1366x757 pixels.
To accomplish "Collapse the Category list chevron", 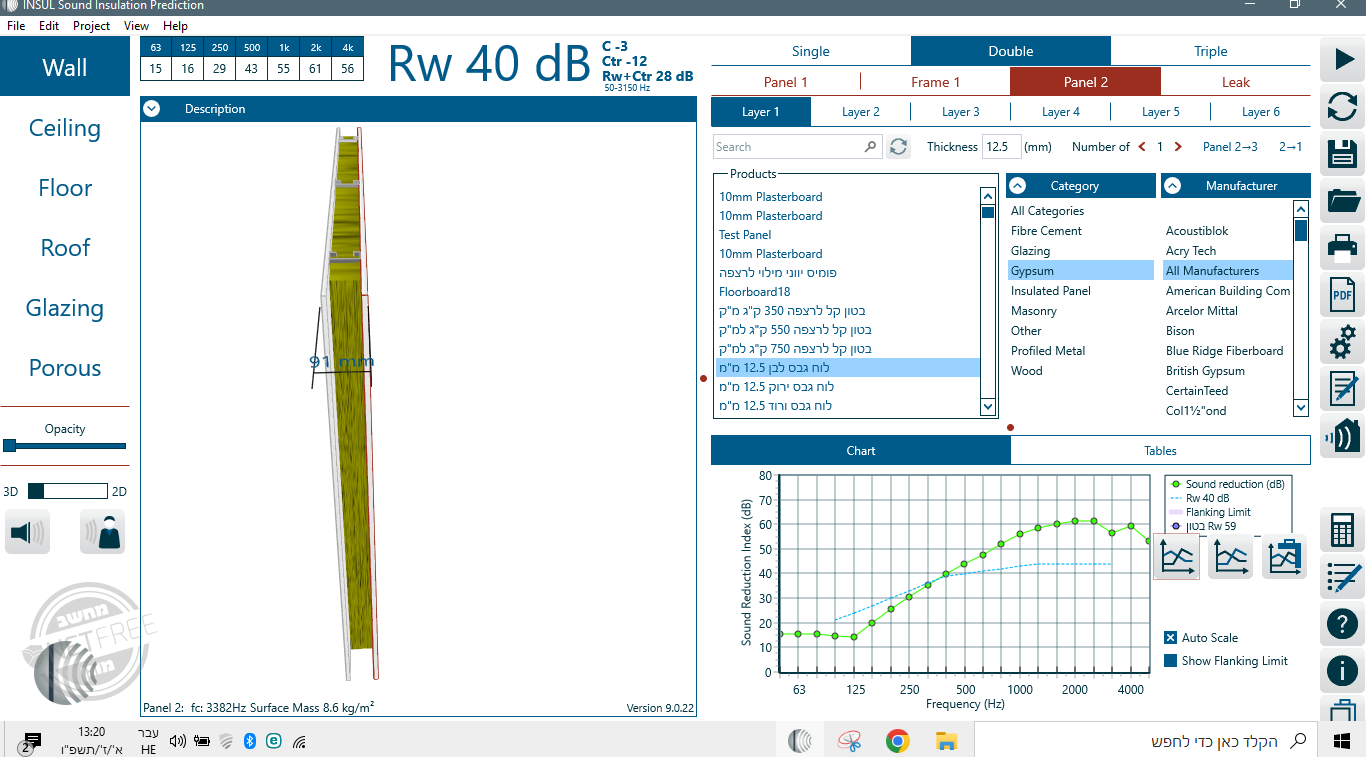I will click(x=1017, y=186).
